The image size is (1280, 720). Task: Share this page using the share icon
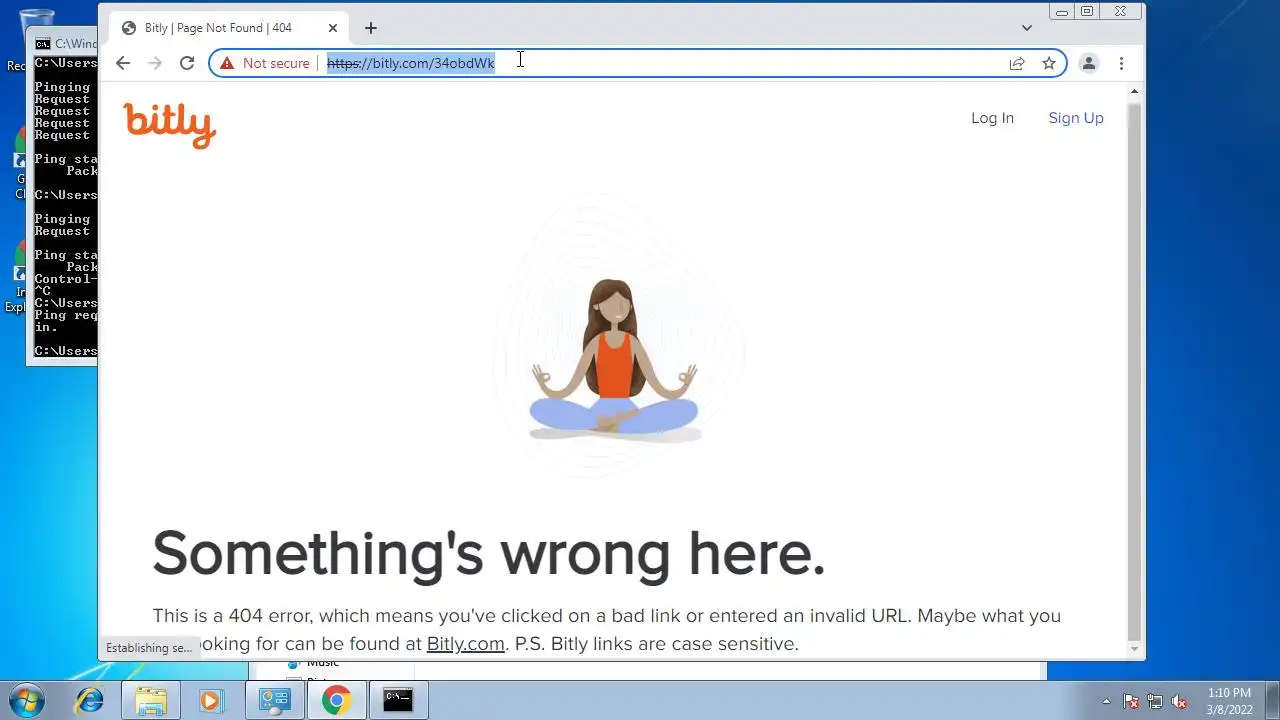[1017, 63]
